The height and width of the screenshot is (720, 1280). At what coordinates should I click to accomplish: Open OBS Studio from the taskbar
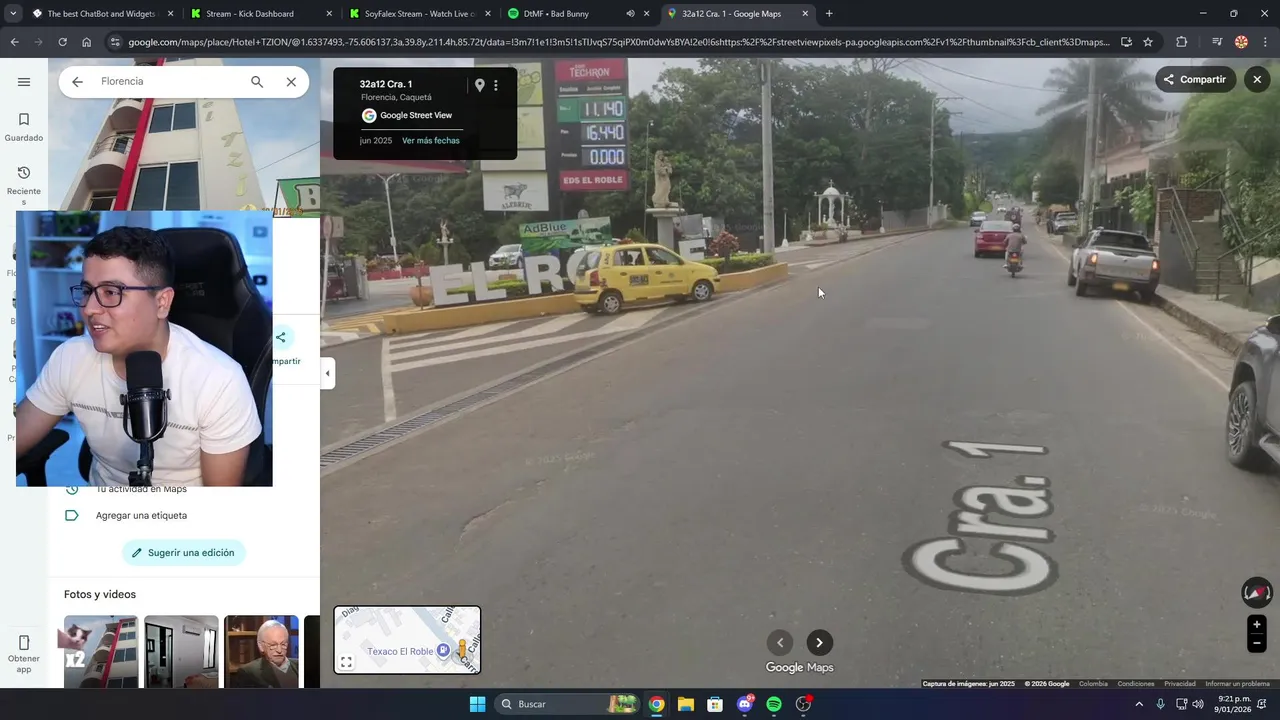tap(803, 704)
